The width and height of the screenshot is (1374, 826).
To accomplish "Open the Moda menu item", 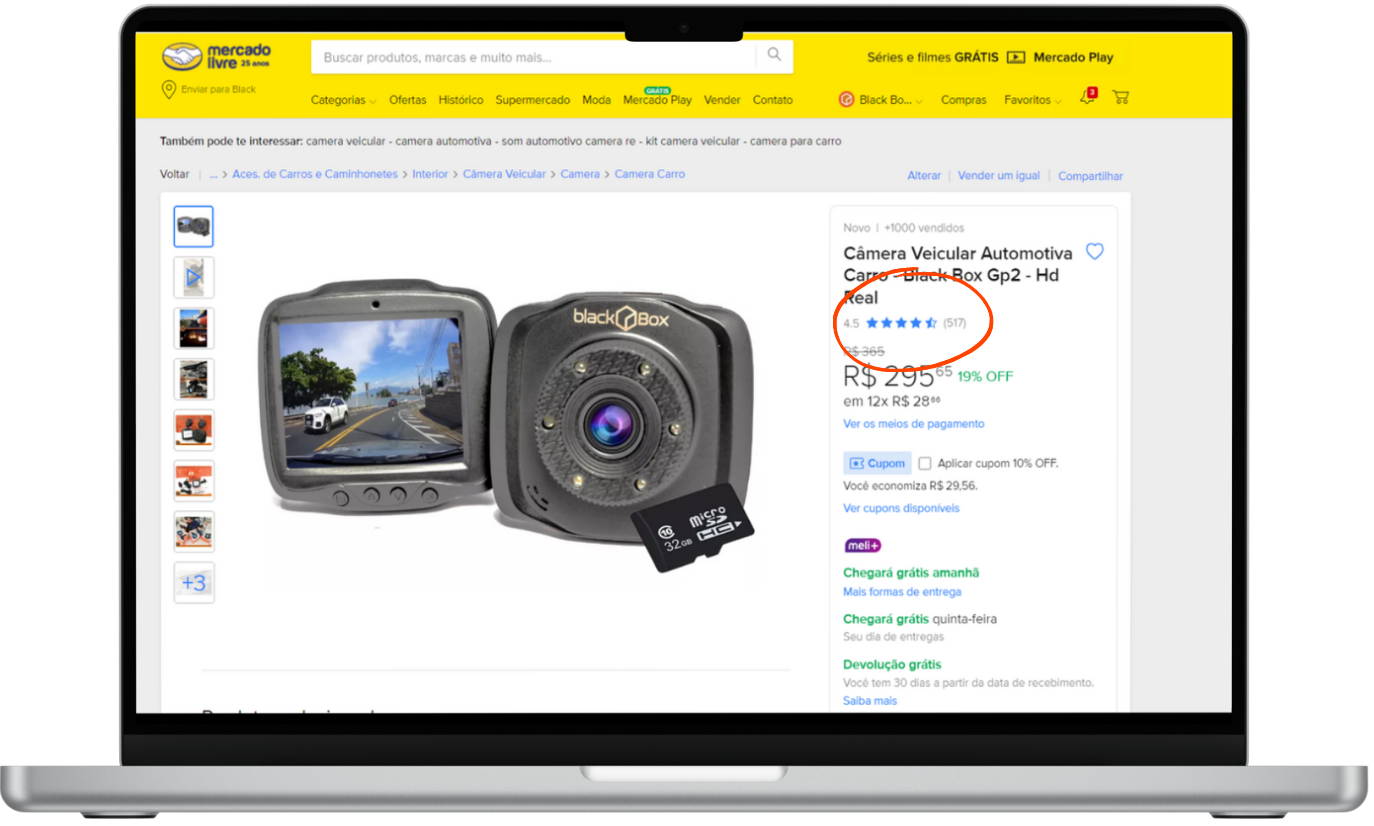I will (x=597, y=100).
